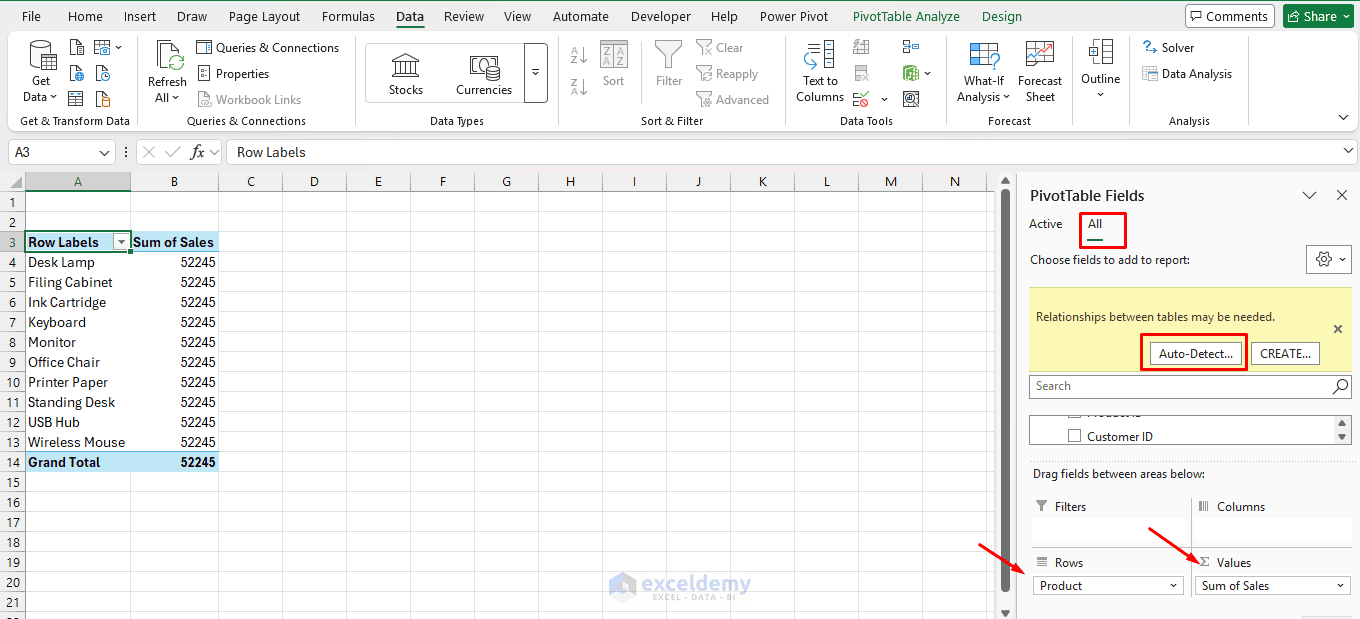Dismiss the yellow relationships notice
The image size is (1360, 619).
coord(1338,329)
